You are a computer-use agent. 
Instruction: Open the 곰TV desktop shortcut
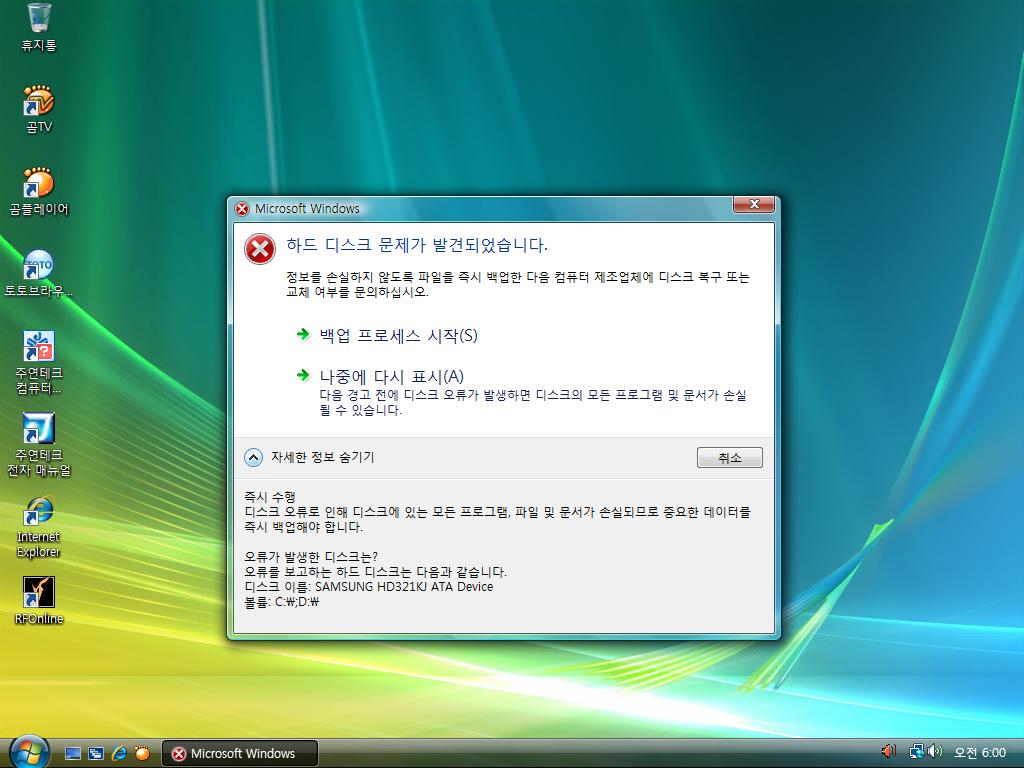[39, 109]
